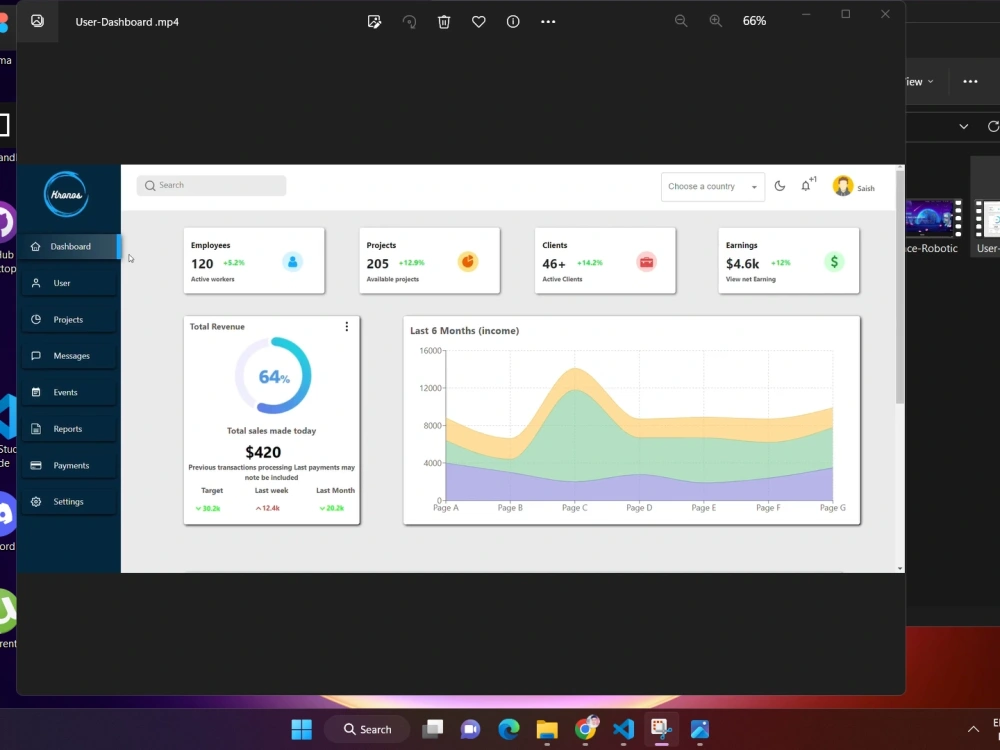Click Page C peak on income chart
Viewport: 1000px width, 750px height.
[x=575, y=369]
